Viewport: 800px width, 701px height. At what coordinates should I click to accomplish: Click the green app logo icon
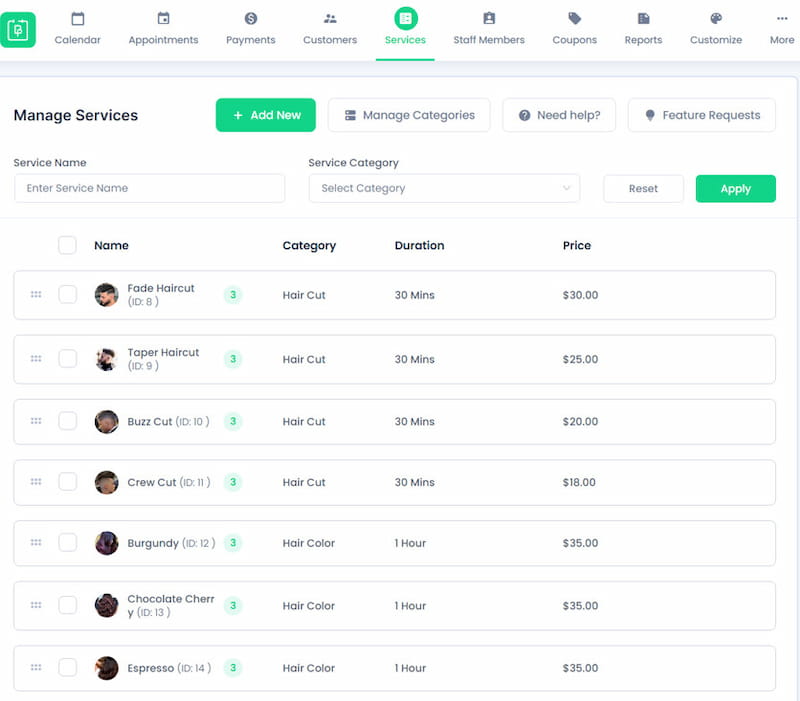18,30
